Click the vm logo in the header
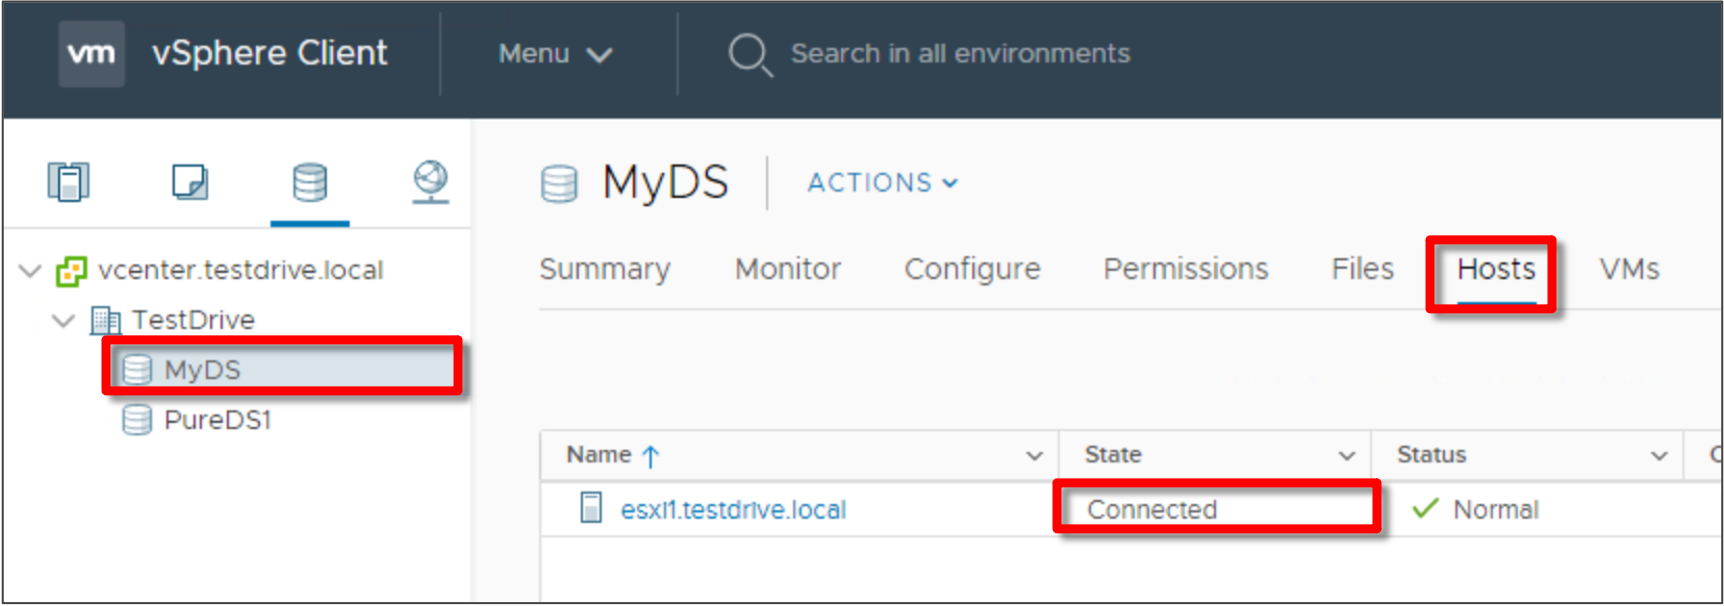Viewport: 1724px width, 606px height. 91,53
